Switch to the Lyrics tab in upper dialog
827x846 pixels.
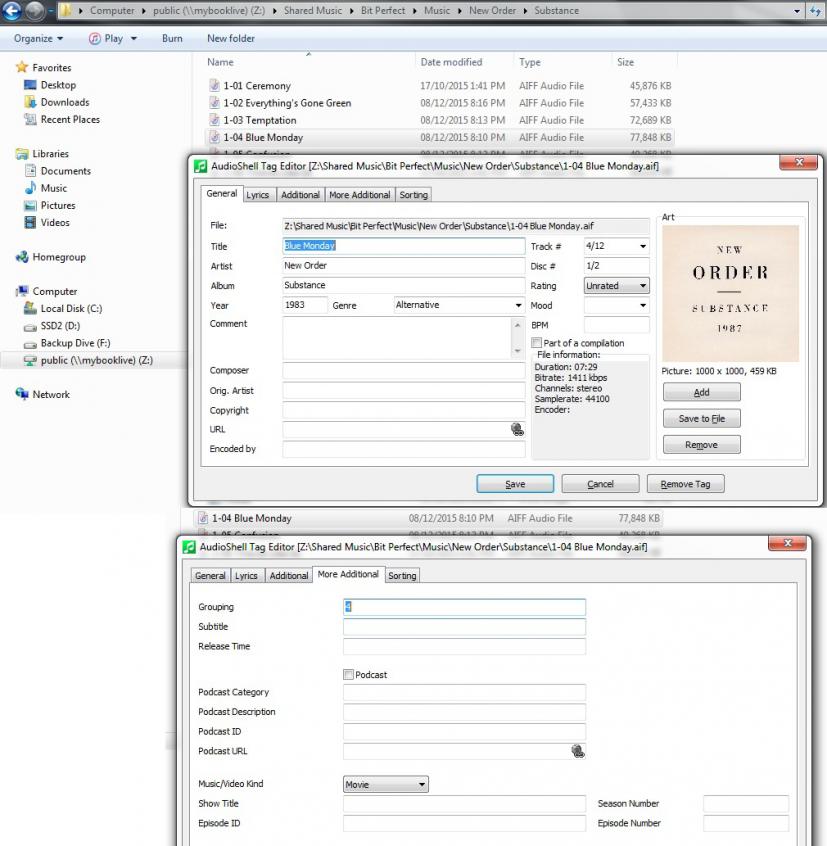[x=258, y=195]
